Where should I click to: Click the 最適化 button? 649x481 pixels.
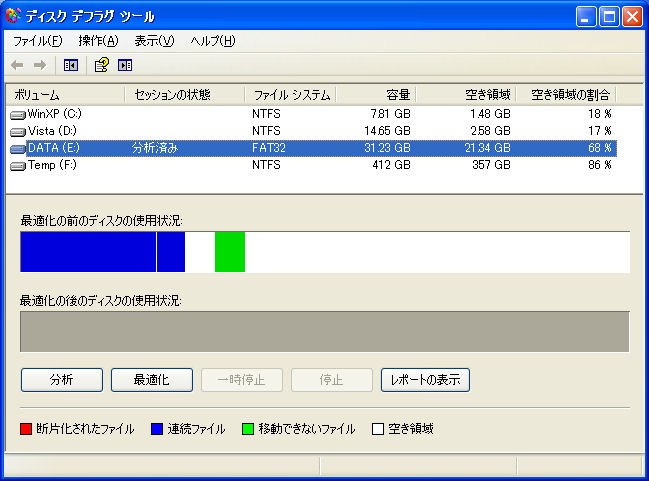(x=151, y=380)
